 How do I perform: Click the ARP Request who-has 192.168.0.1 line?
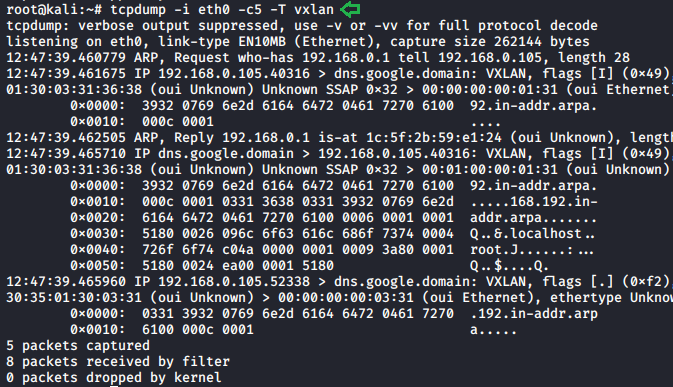pos(318,57)
